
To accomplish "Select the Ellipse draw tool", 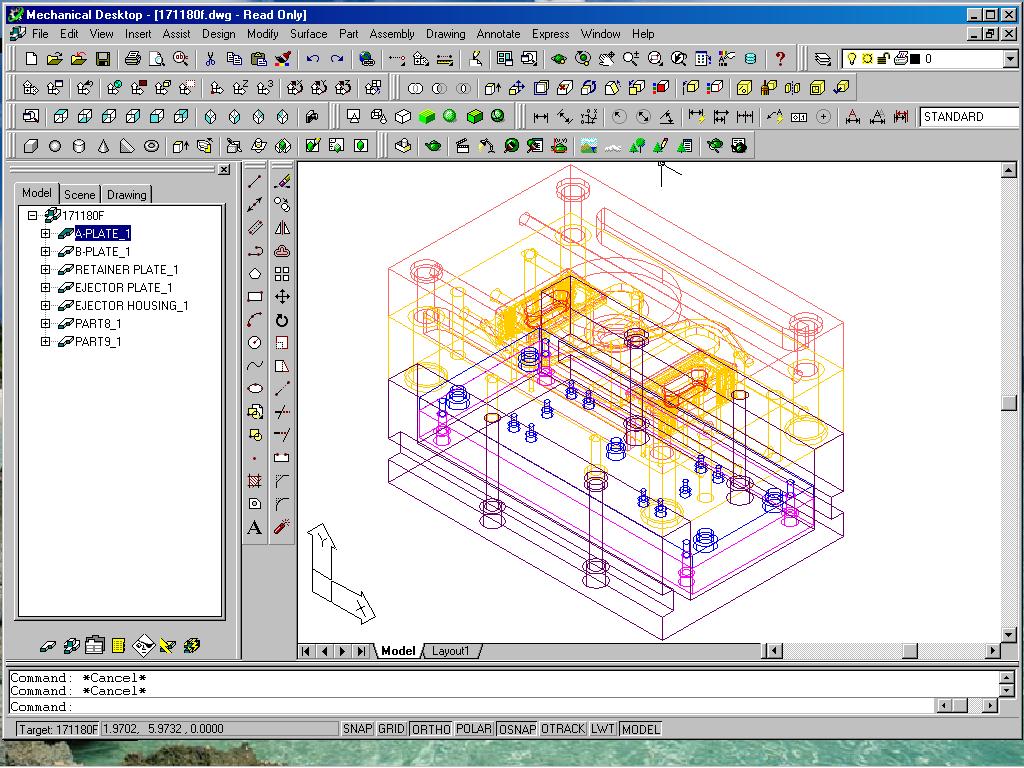I will (255, 389).
